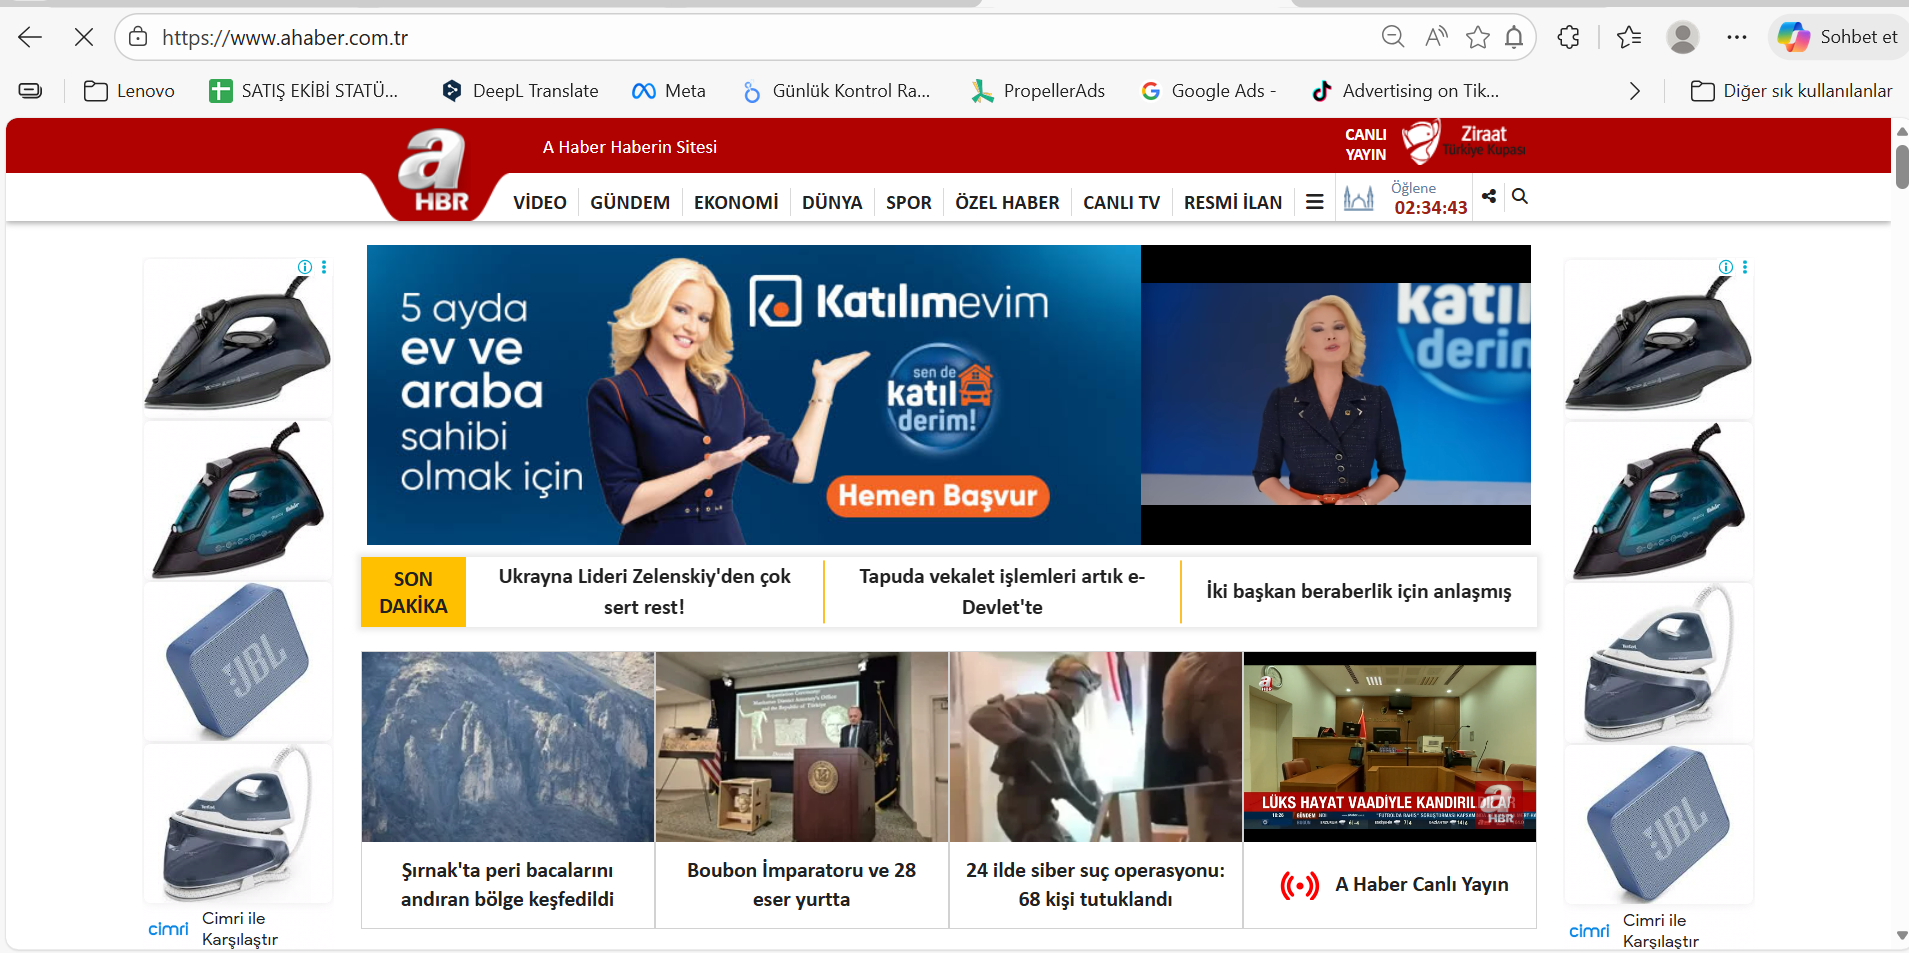
Task: Open the Favorites list icon
Action: click(x=1629, y=37)
